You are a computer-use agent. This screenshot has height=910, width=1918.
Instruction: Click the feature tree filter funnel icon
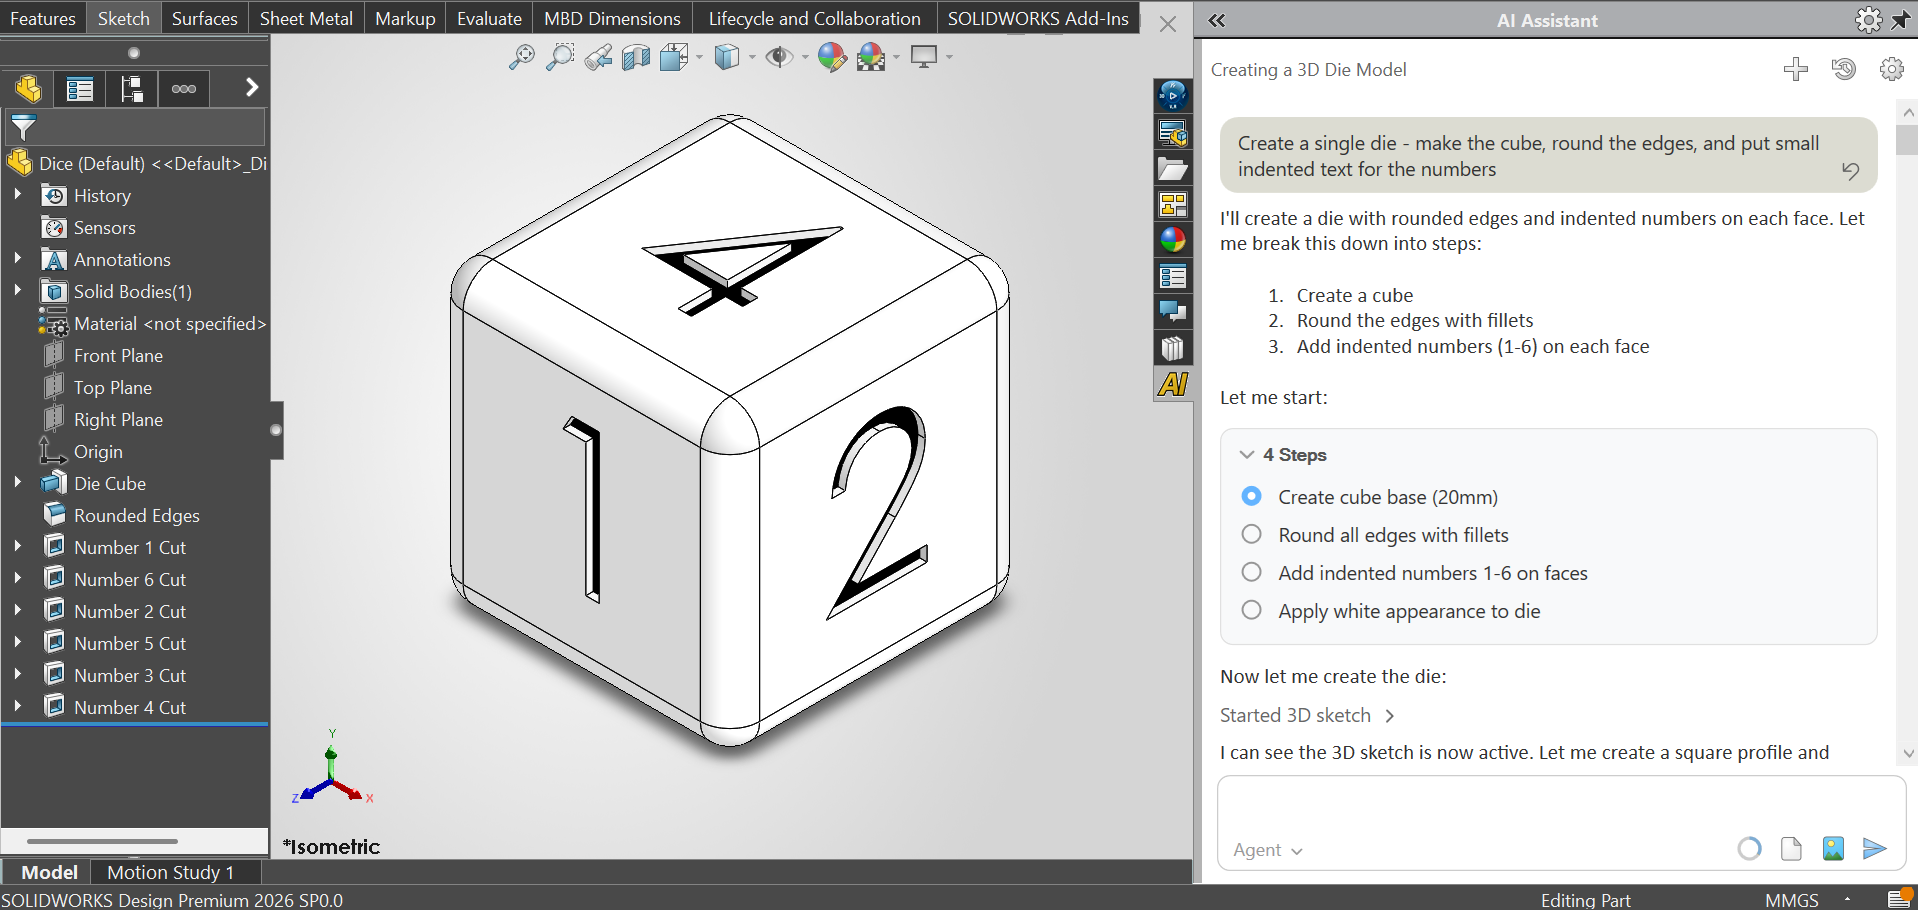[23, 128]
